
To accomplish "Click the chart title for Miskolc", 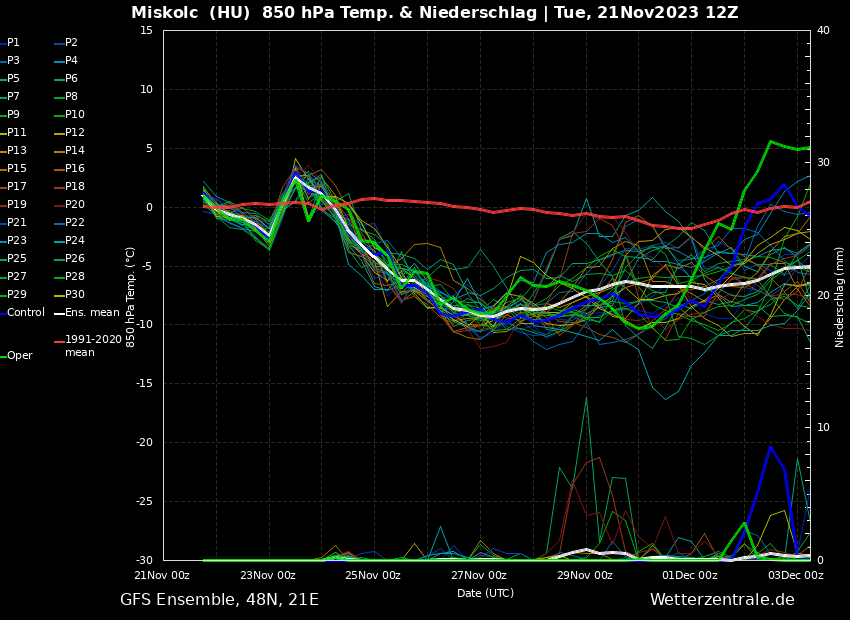I will 434,13.
